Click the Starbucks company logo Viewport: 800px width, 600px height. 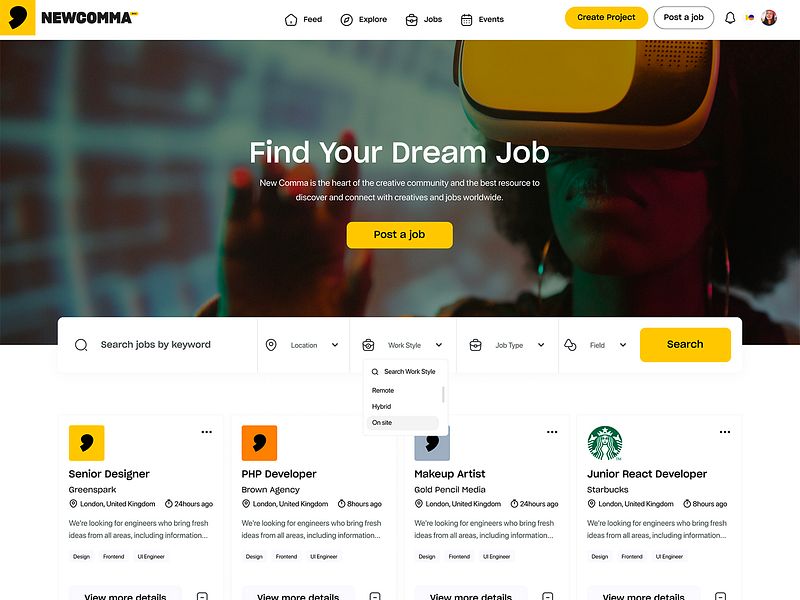pyautogui.click(x=605, y=443)
